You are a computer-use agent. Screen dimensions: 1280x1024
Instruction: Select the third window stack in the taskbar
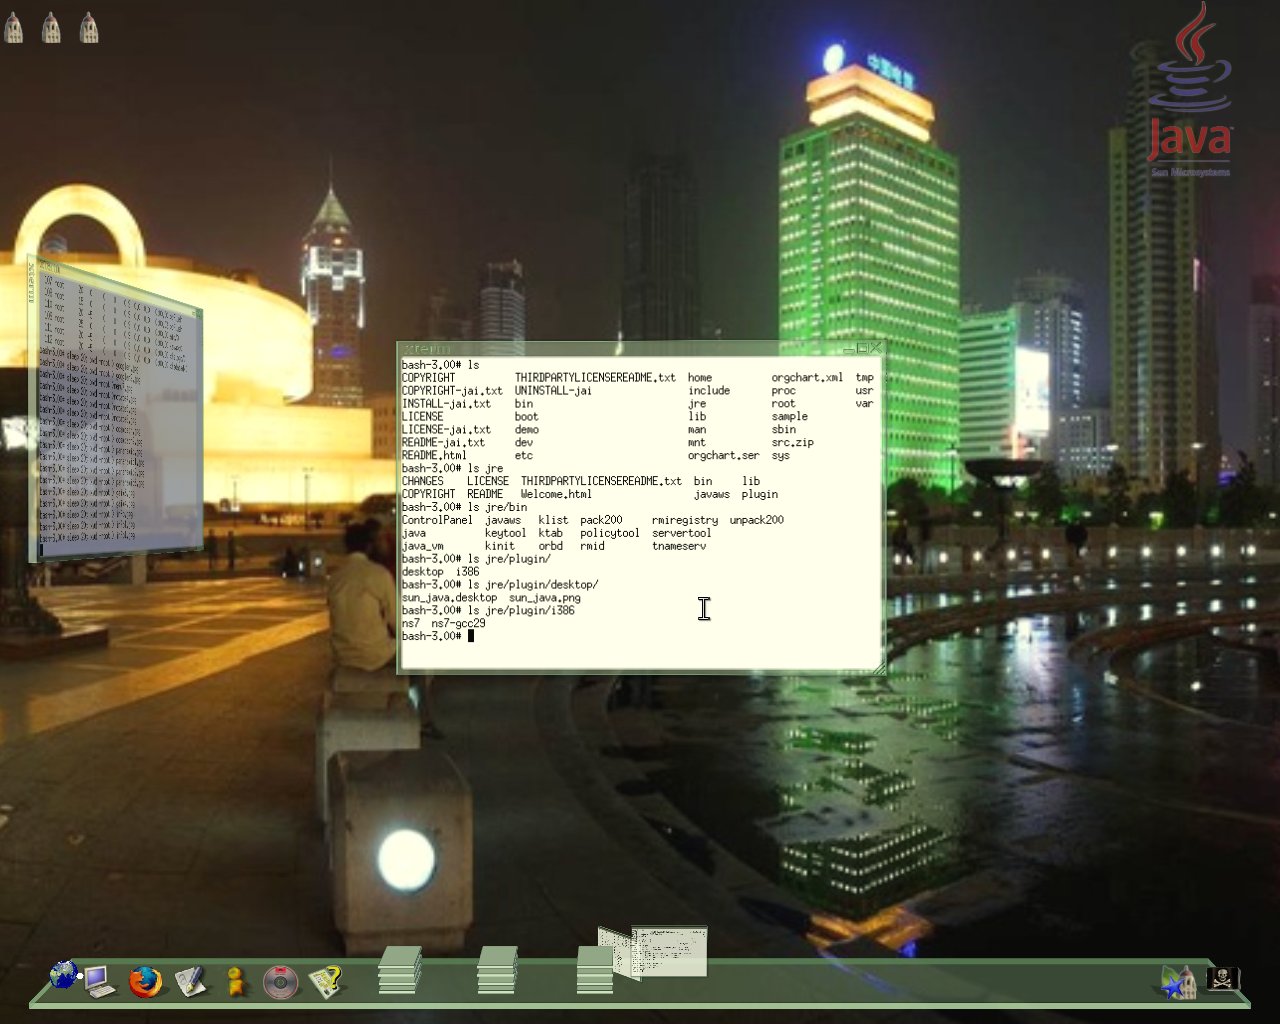coord(595,970)
